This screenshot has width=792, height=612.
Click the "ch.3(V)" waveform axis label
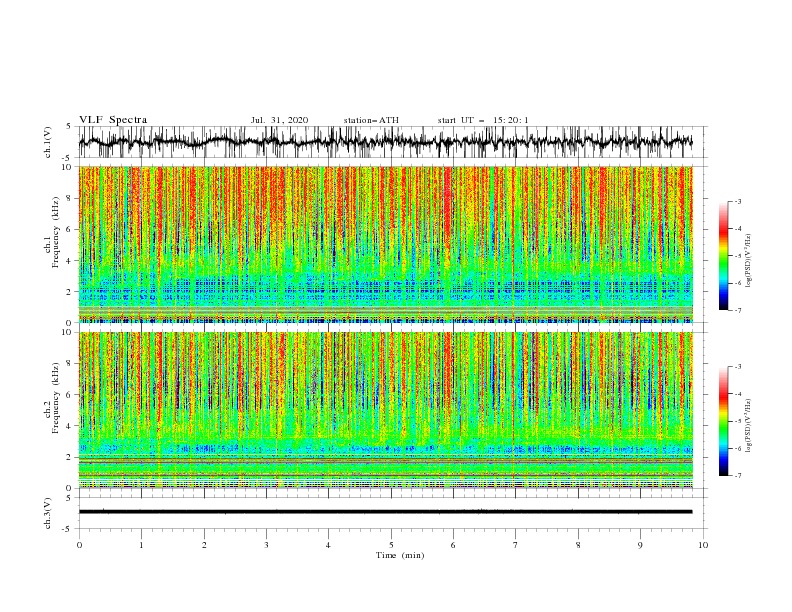pos(48,513)
